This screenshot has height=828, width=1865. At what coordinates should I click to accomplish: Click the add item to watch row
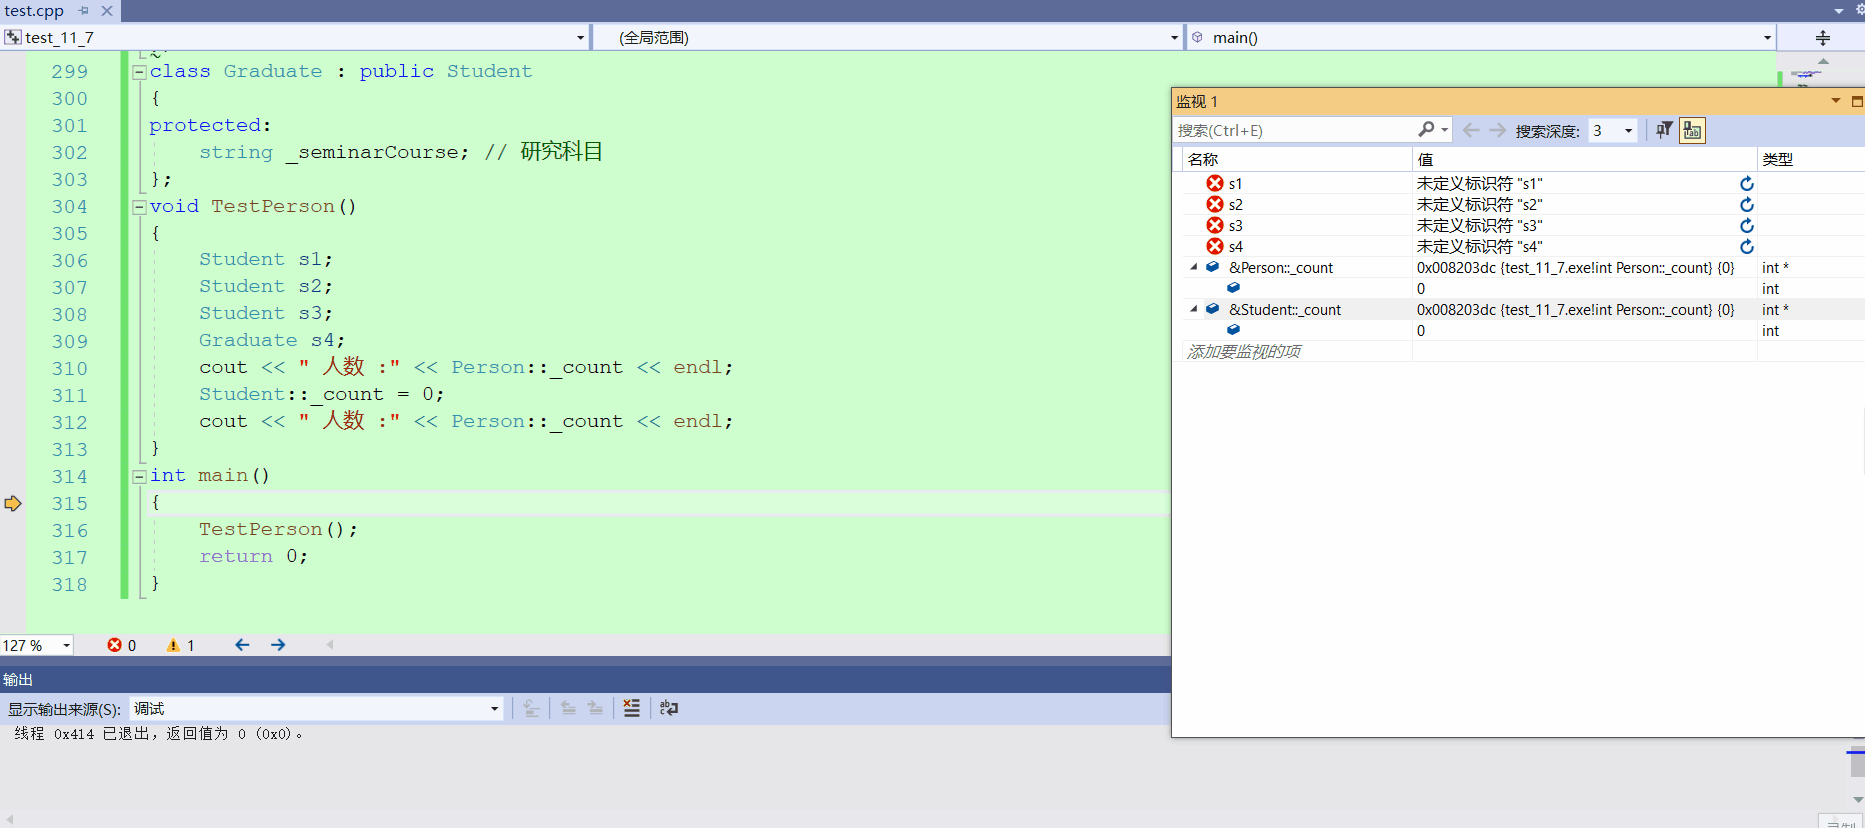1244,351
